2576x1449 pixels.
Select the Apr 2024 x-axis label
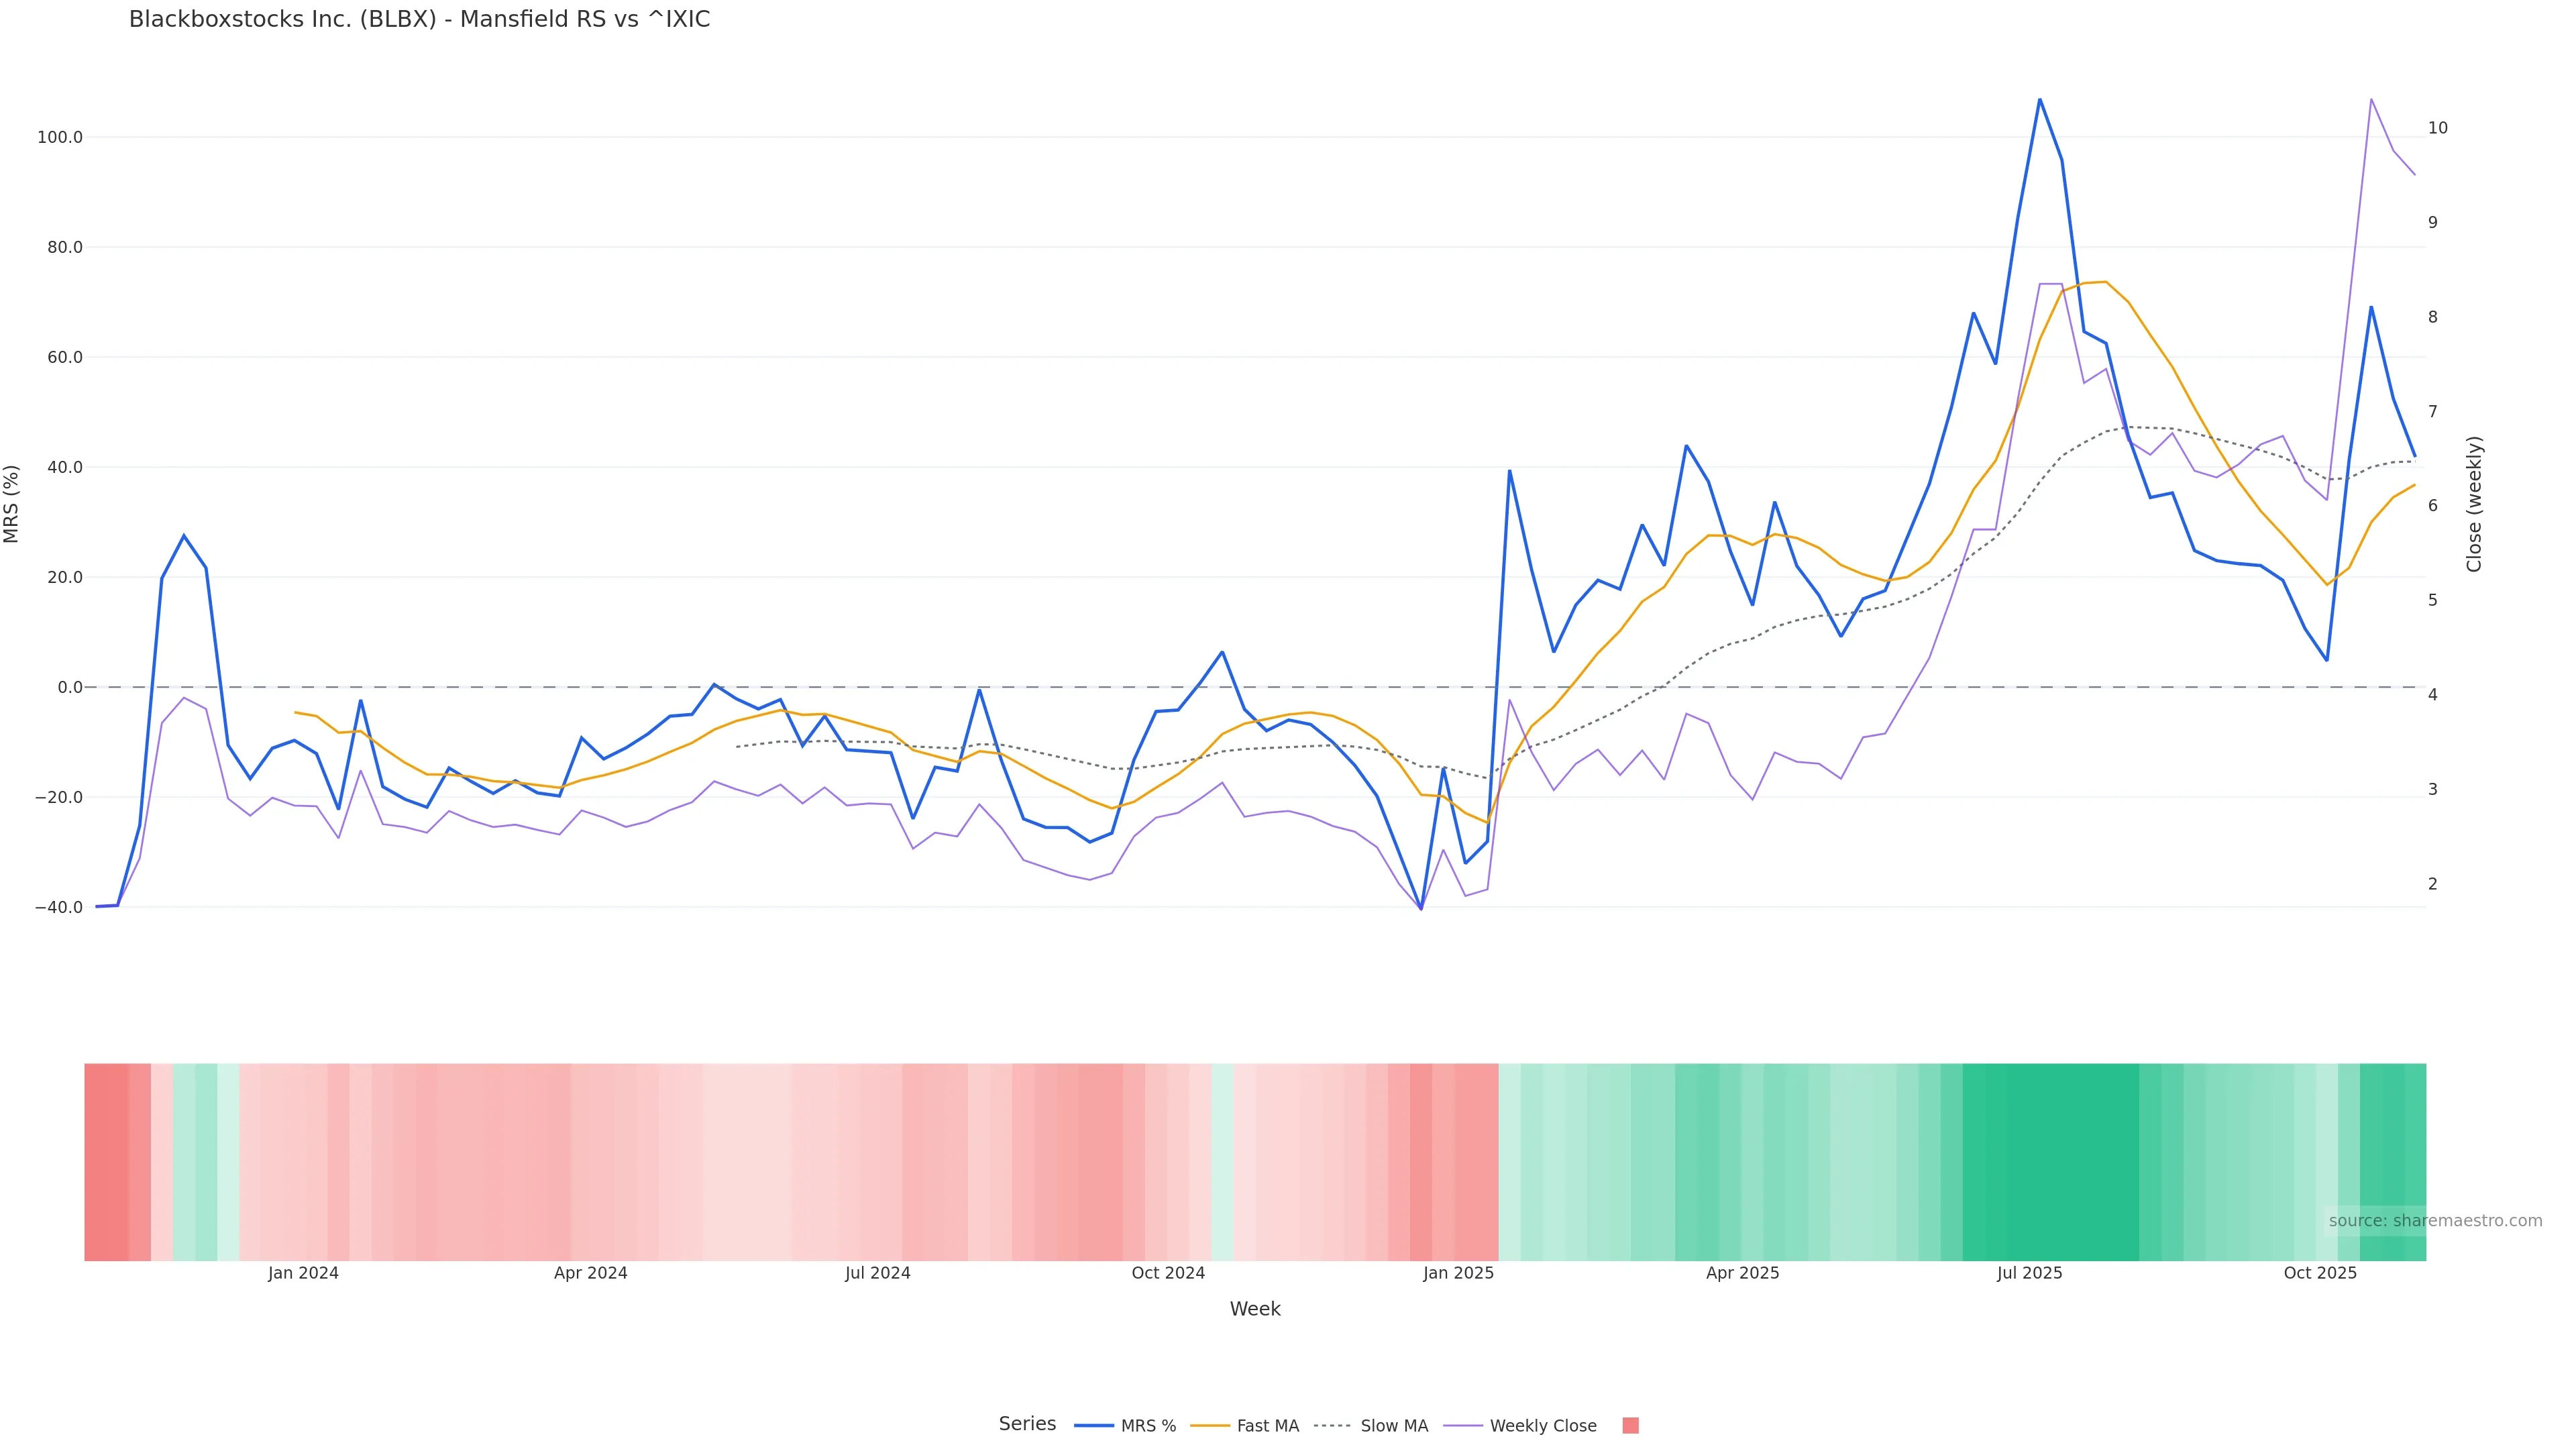point(590,1273)
